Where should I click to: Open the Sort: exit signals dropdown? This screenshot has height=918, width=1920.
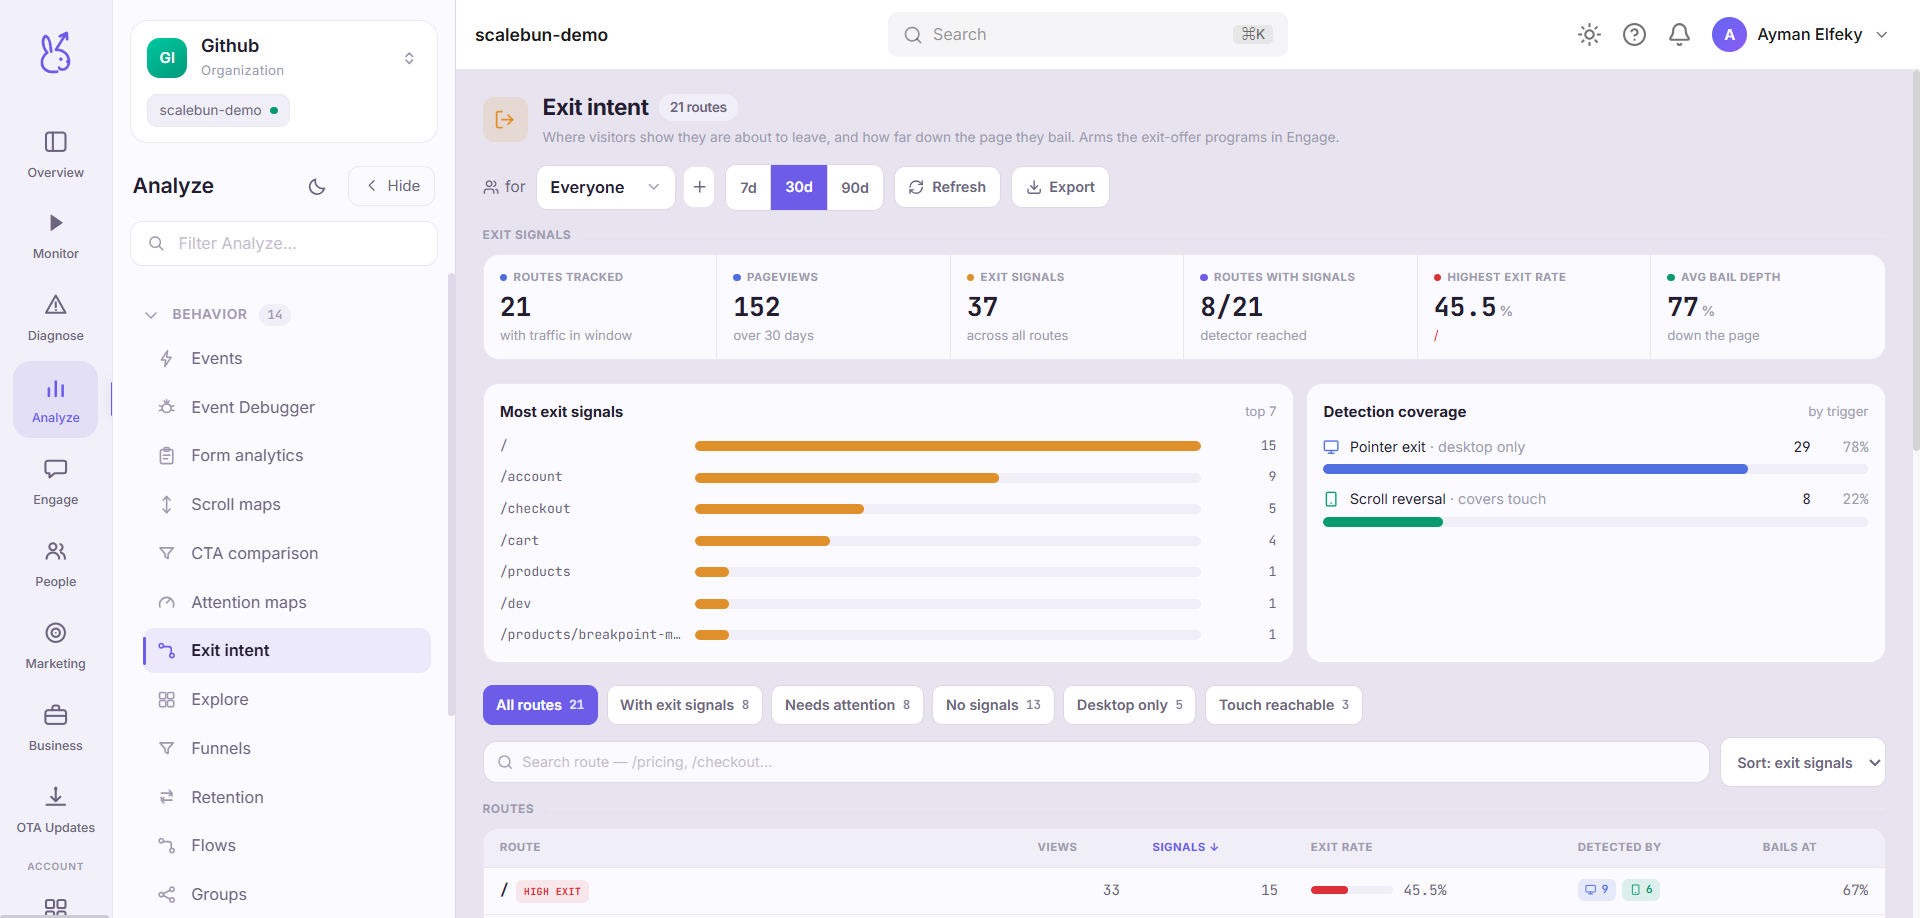click(1803, 763)
